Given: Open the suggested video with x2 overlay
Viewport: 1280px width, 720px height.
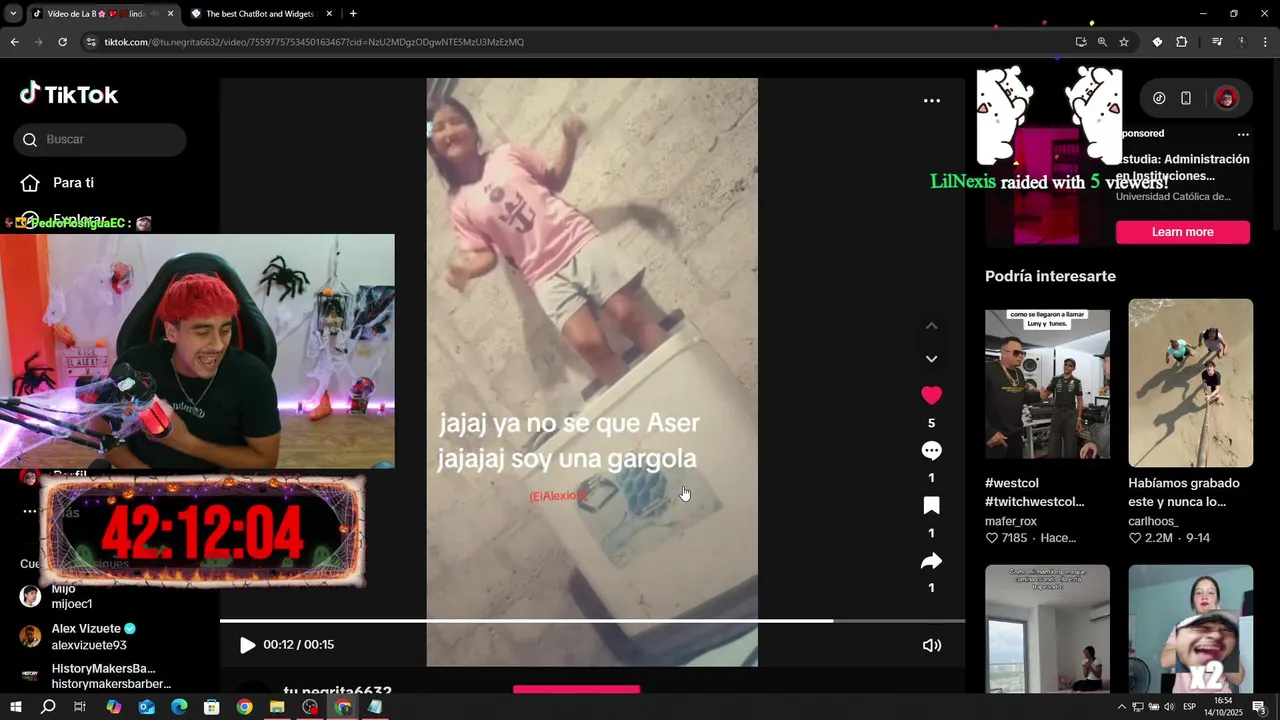Looking at the screenshot, I should point(1190,628).
